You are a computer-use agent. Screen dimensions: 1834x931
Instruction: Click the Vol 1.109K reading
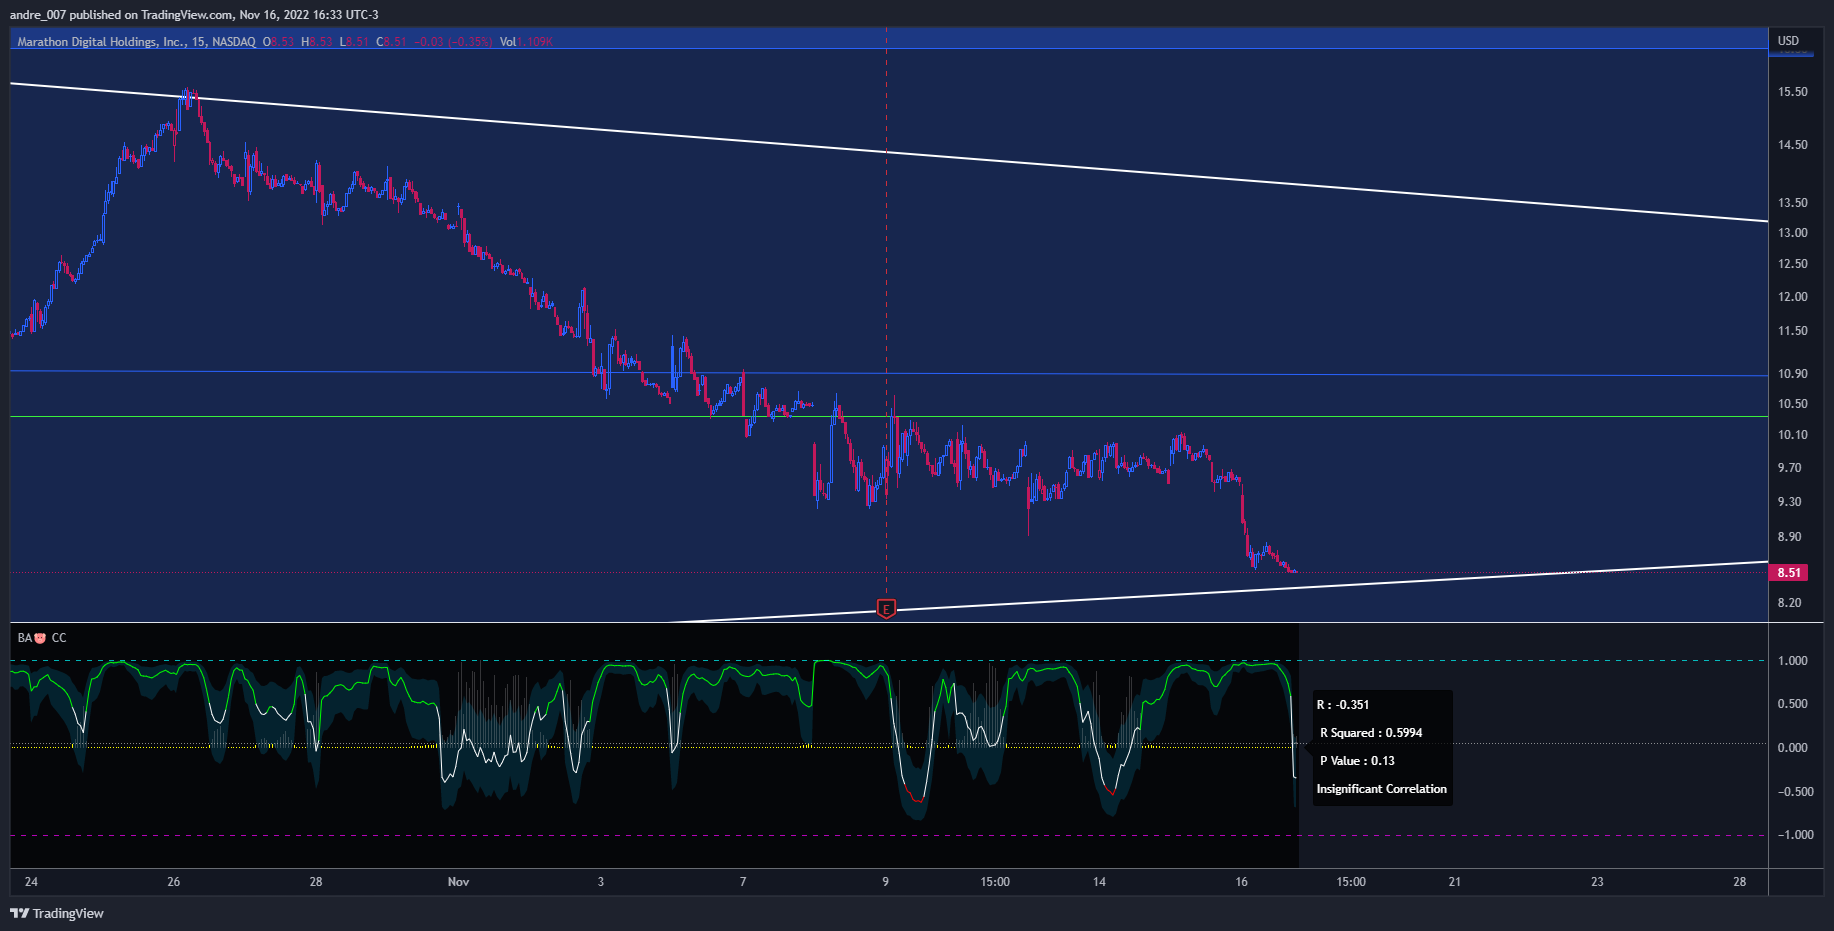tap(526, 42)
